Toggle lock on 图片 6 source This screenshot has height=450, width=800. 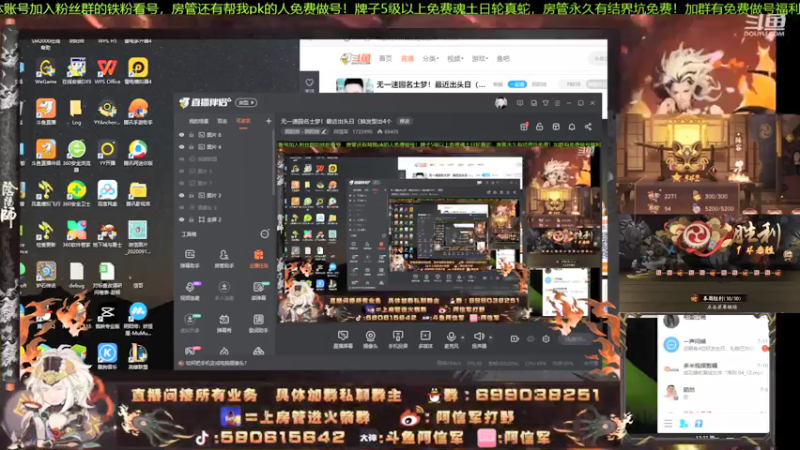191,135
